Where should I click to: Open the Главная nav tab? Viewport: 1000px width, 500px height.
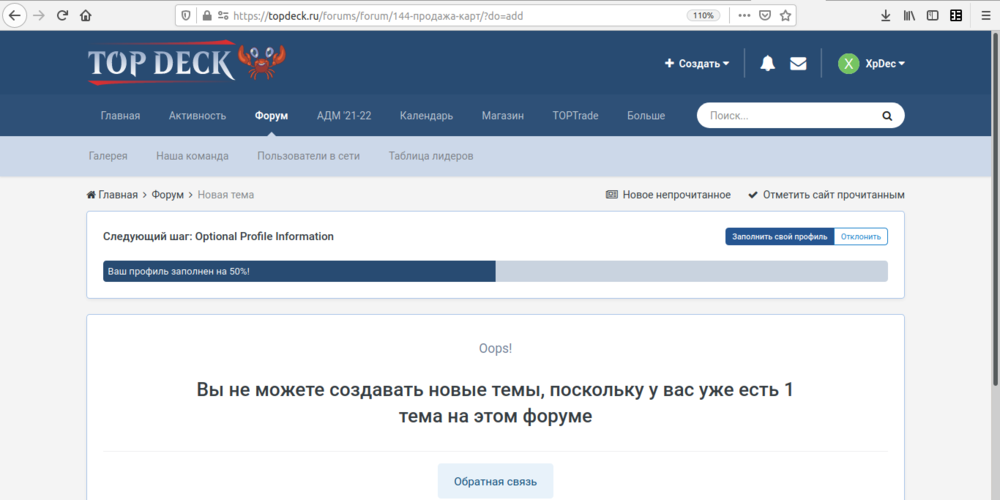[121, 115]
